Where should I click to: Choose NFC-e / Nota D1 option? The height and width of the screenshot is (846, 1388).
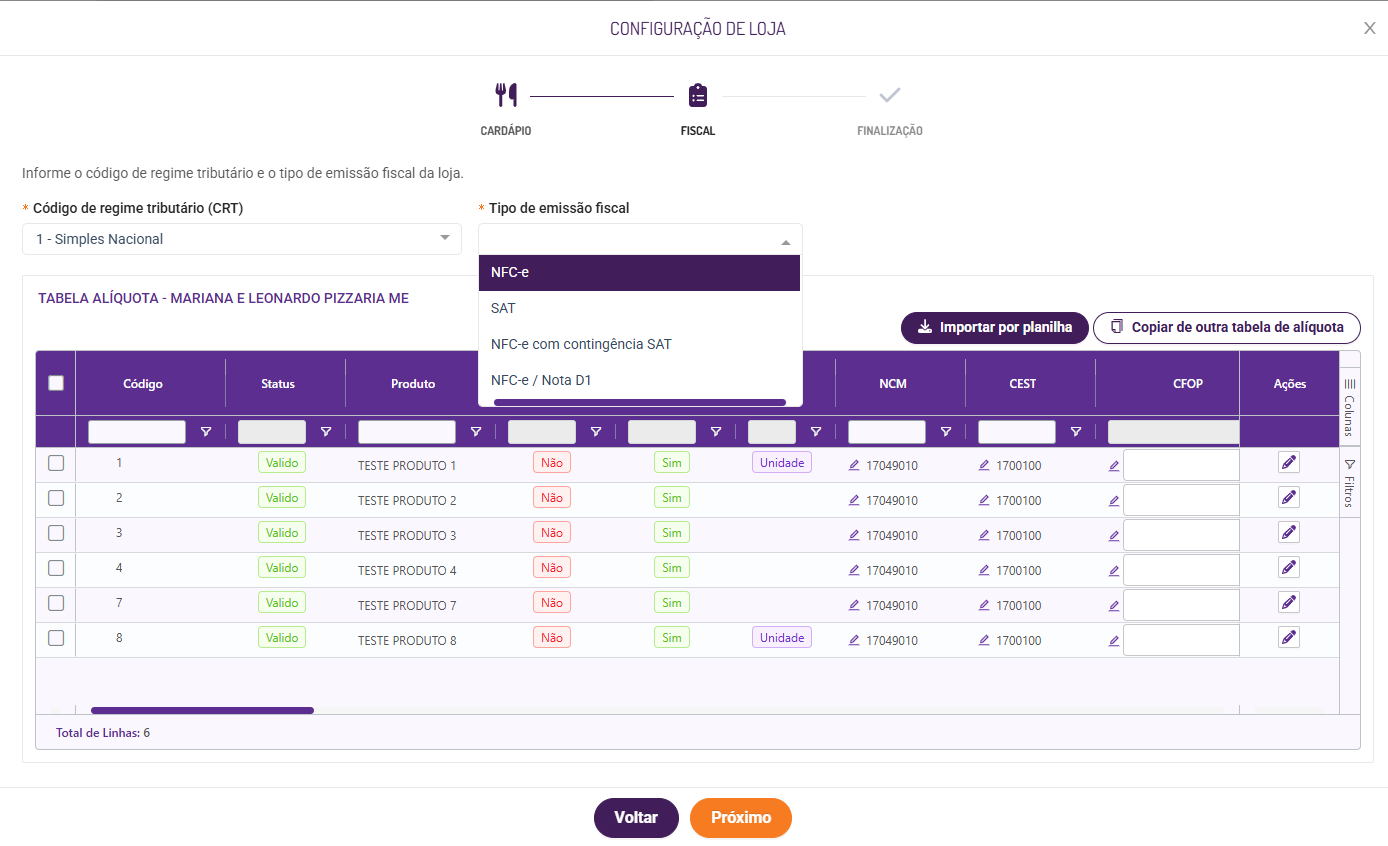click(639, 380)
